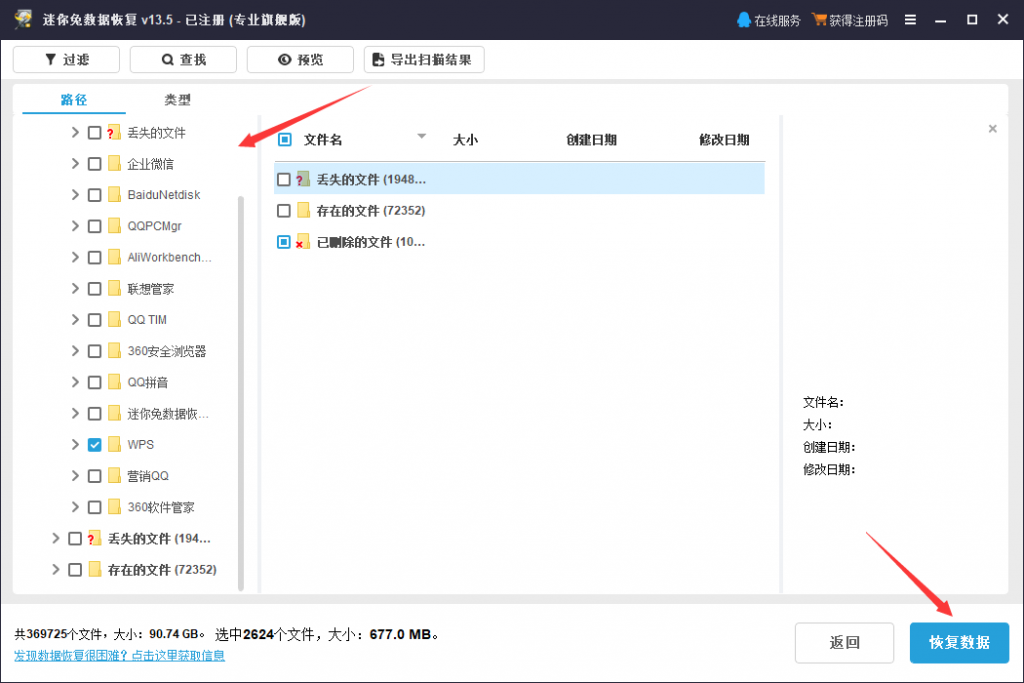
Task: Expand the BaiduNetdisk tree node
Action: pyautogui.click(x=75, y=195)
